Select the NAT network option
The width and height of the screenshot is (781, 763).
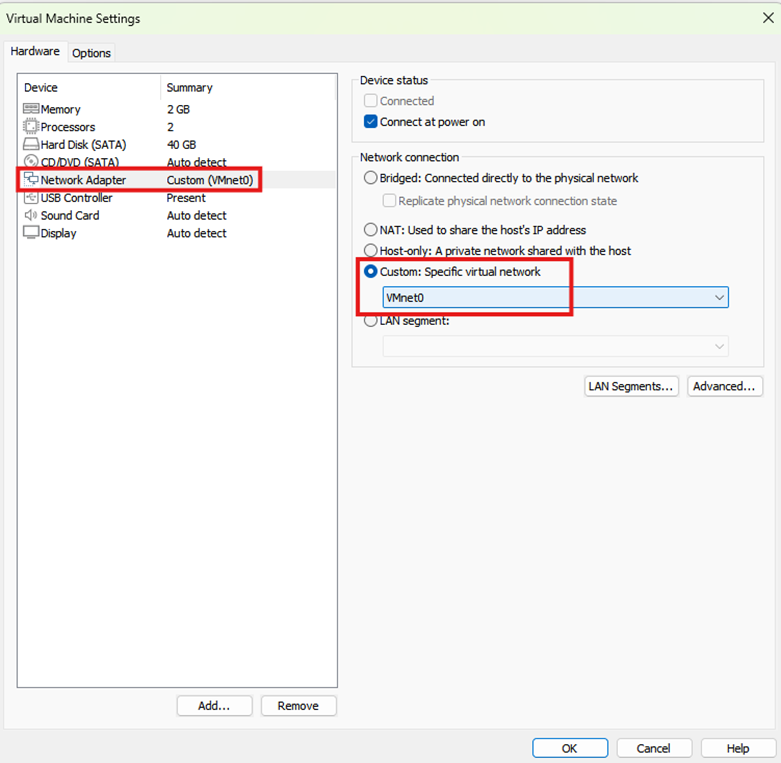(370, 230)
